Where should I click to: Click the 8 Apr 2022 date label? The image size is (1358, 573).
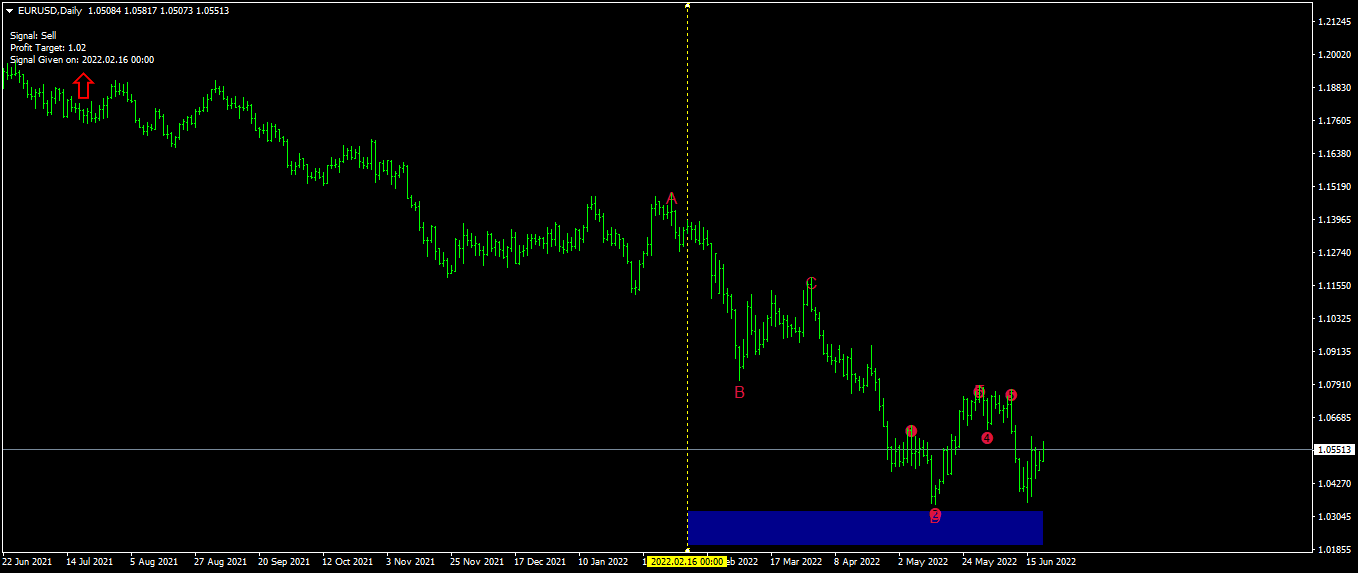pyautogui.click(x=859, y=562)
